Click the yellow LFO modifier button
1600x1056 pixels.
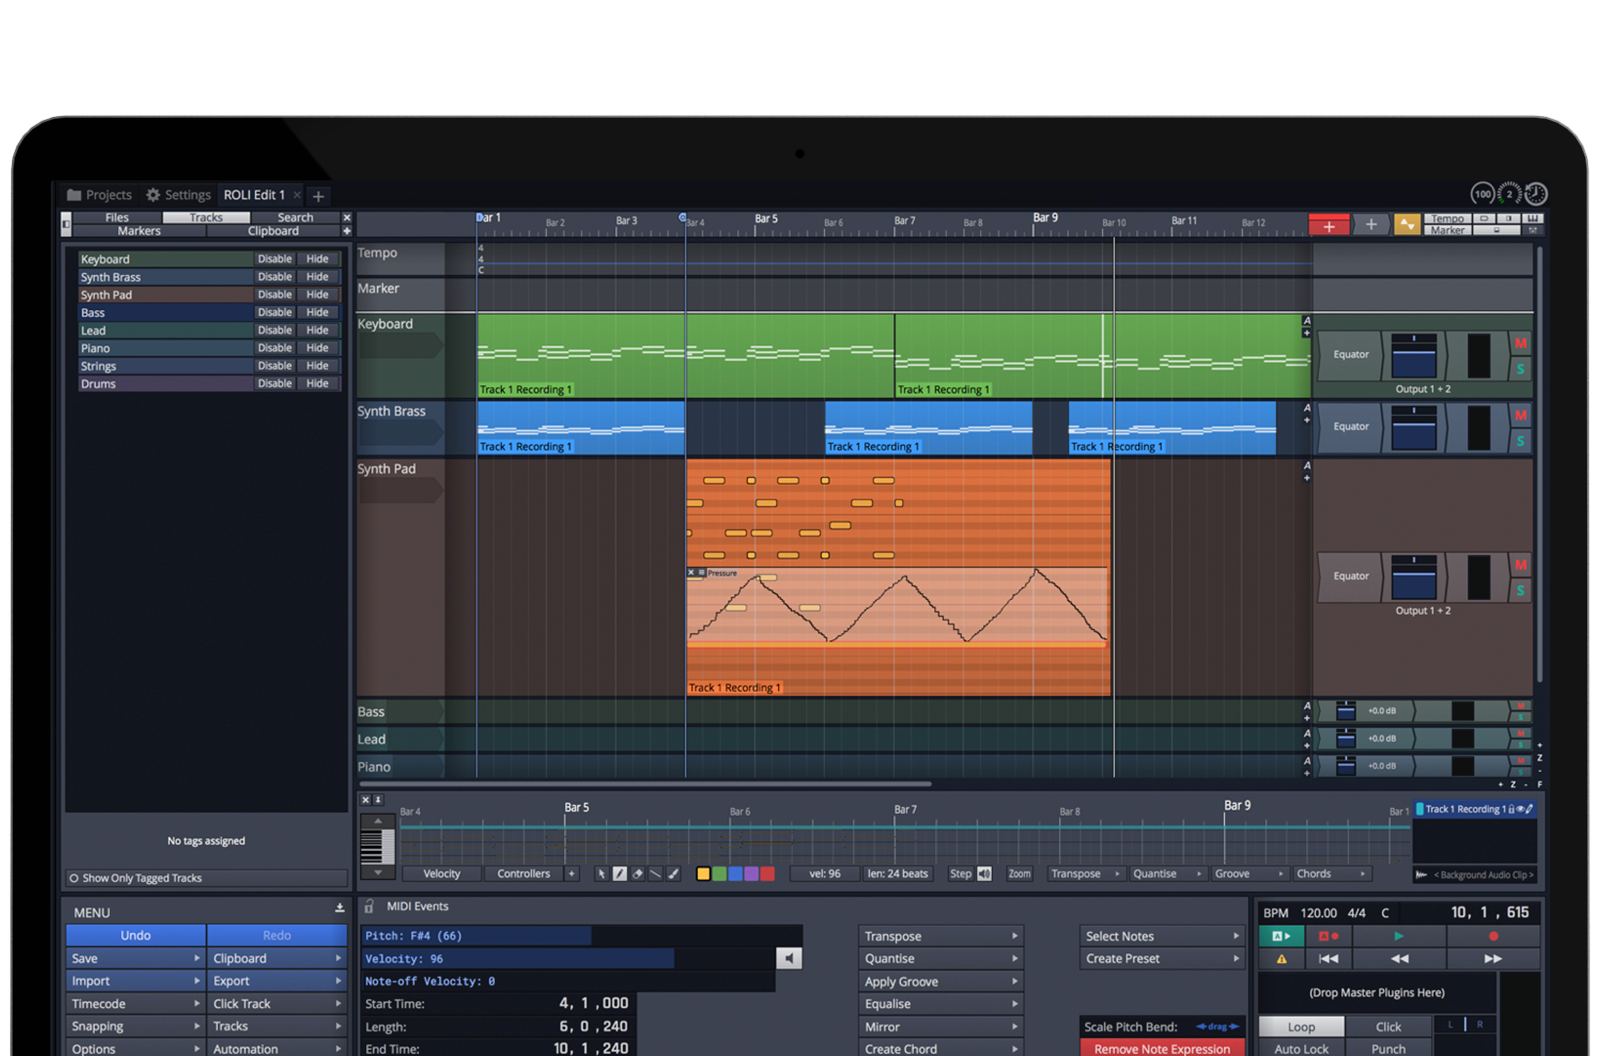point(1407,225)
